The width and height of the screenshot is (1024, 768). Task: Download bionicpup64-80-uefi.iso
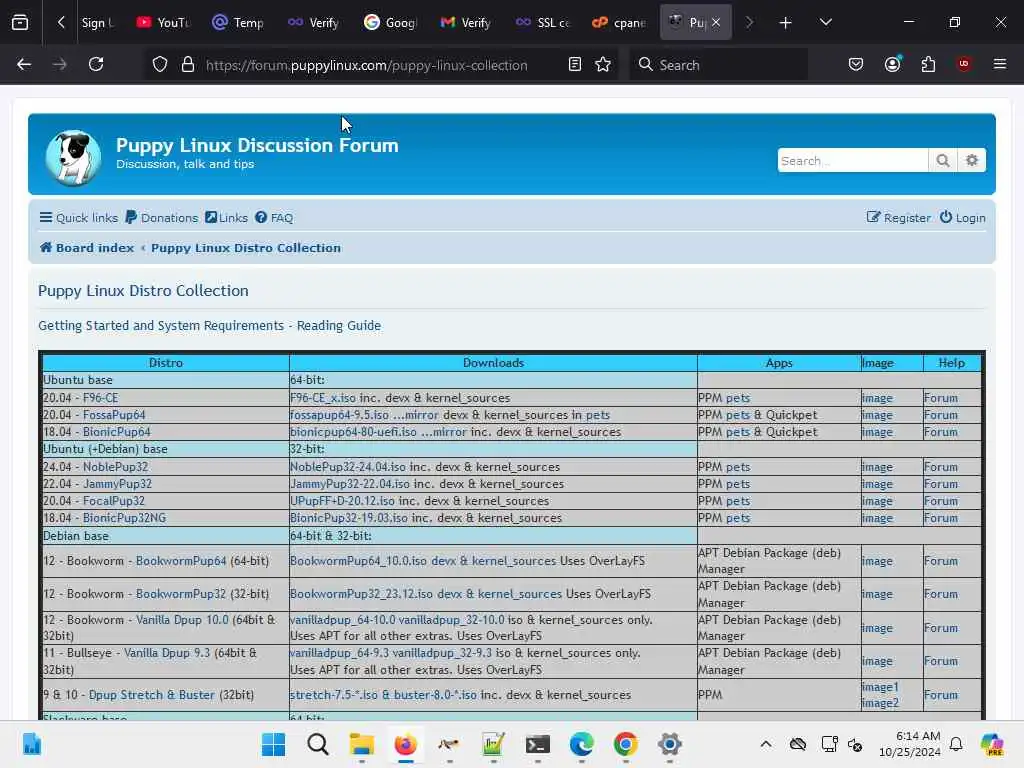coord(353,432)
